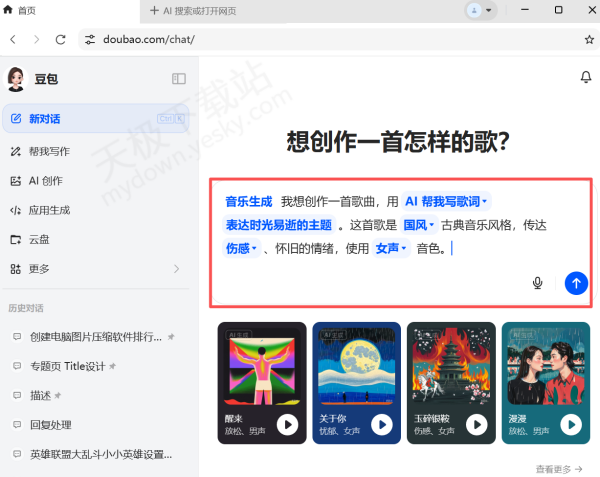600x477 pixels.
Task: Collapse the sidebar with the panel icon
Action: click(179, 79)
